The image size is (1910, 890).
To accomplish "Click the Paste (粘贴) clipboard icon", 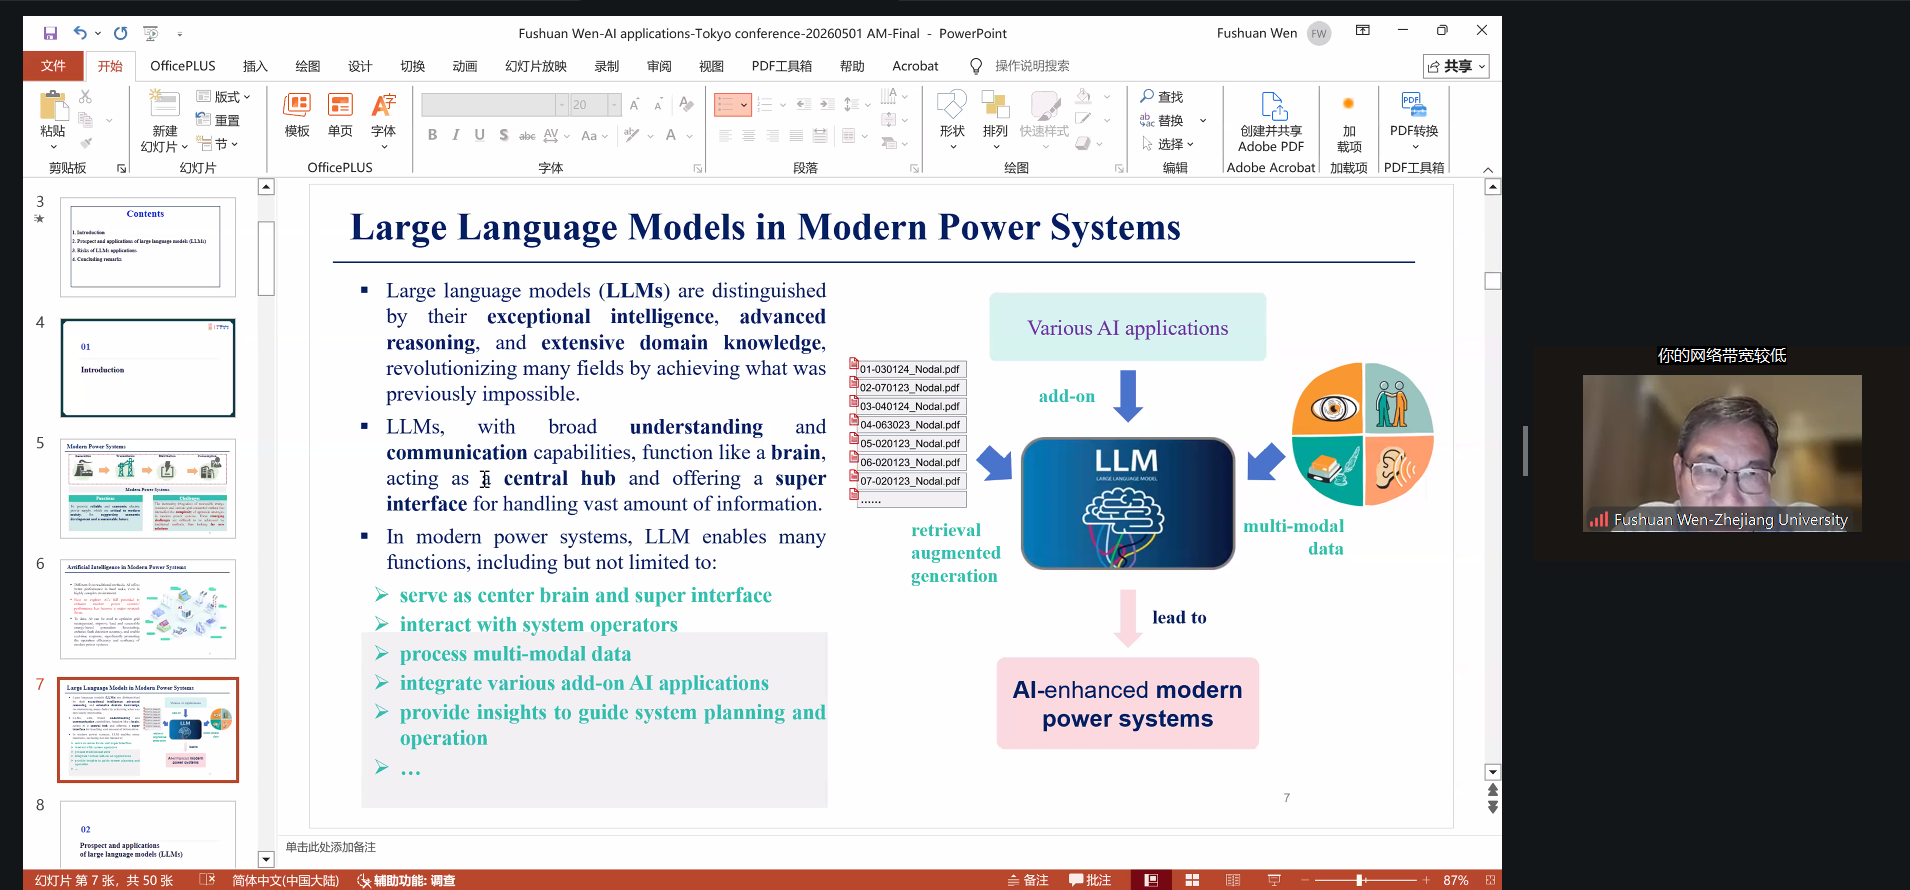I will point(53,106).
